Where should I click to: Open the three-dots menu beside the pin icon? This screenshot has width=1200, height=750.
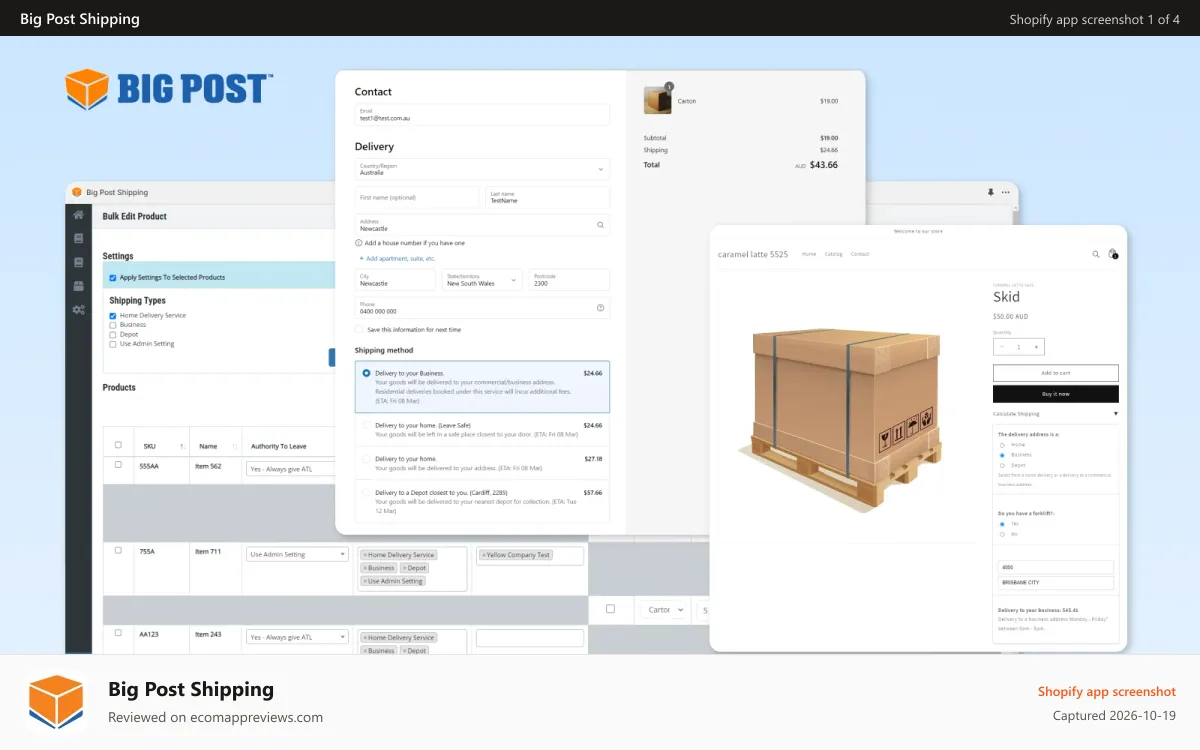click(1006, 192)
